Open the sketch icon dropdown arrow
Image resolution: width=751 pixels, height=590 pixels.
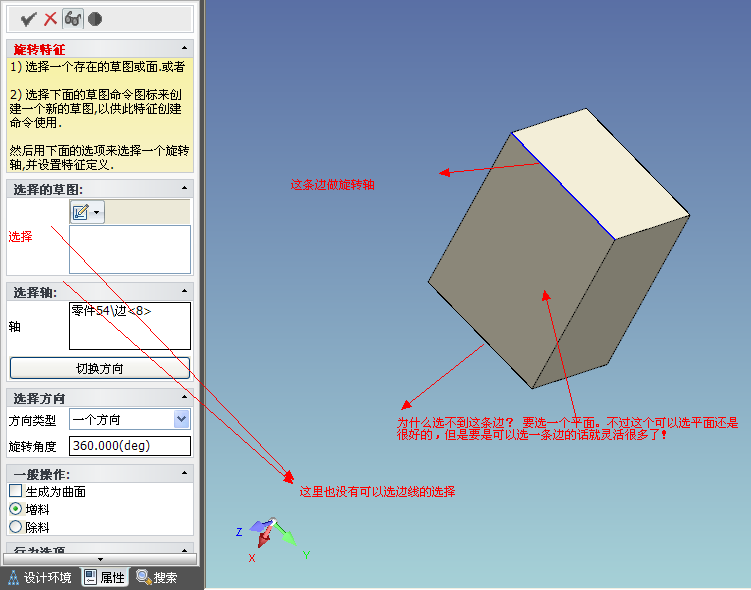[x=97, y=212]
